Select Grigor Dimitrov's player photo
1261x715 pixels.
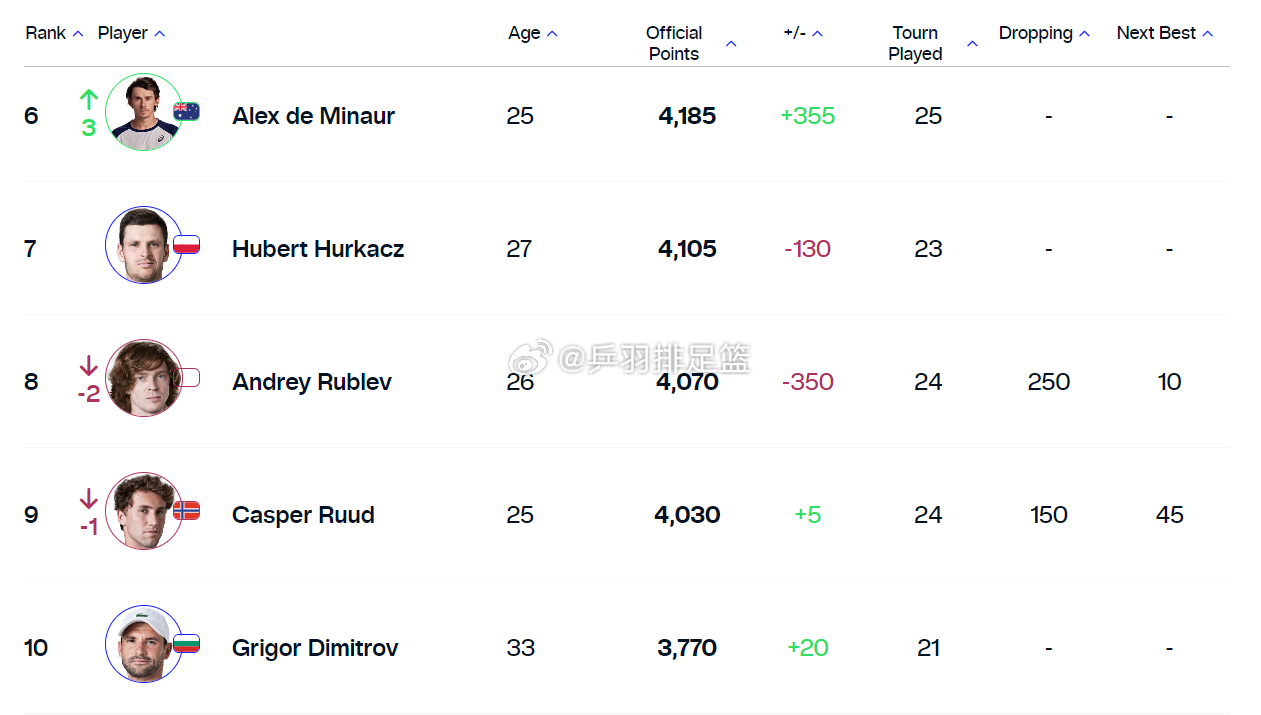[x=143, y=644]
